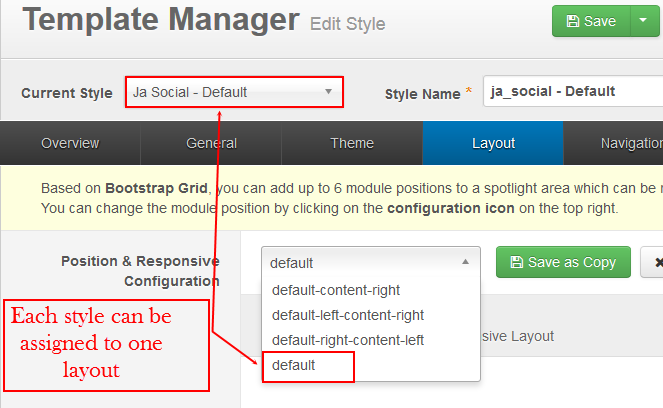Image resolution: width=663 pixels, height=408 pixels.
Task: Click the Save as Copy button
Action: [x=563, y=262]
